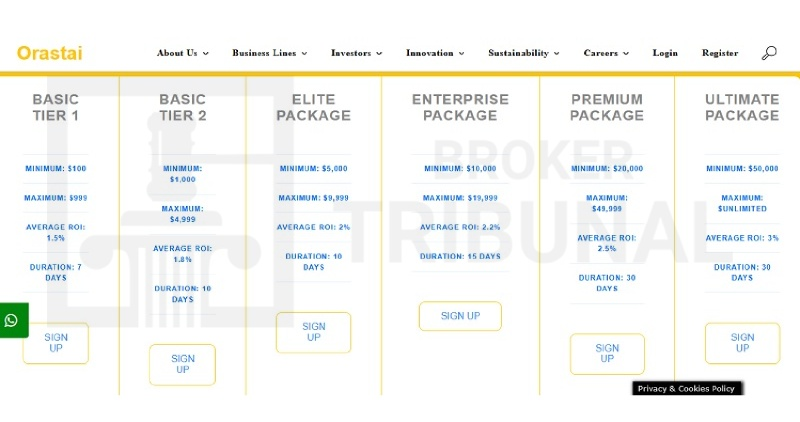This screenshot has width=800, height=422.
Task: Choose Sign Up for Enterprise Package
Action: tap(460, 316)
